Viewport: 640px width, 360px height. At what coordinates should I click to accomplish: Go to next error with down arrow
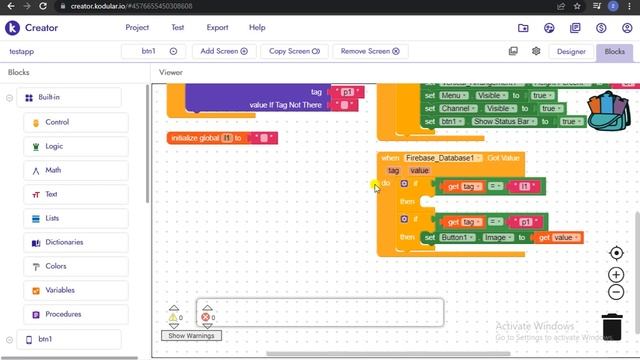(x=207, y=326)
